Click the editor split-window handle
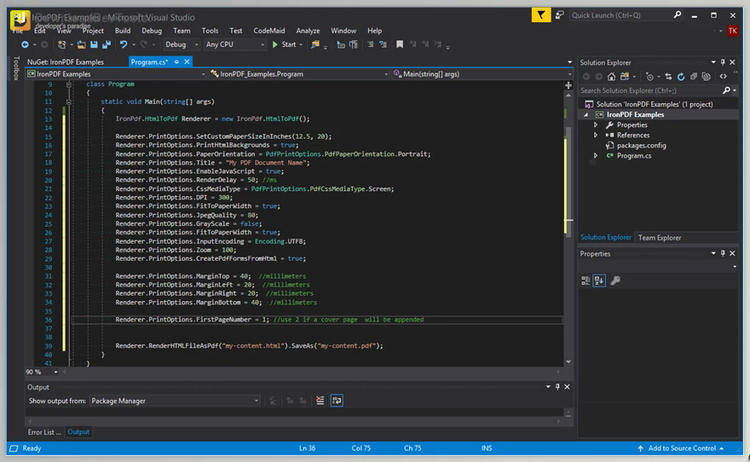 (568, 86)
